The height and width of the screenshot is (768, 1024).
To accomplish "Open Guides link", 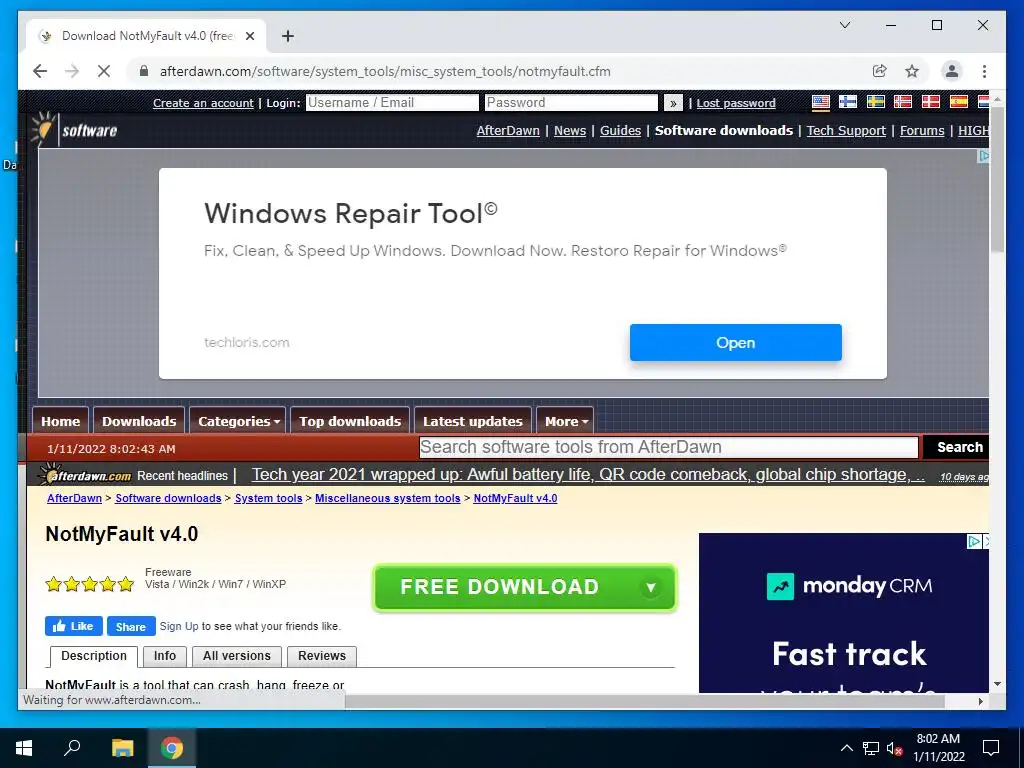I will (x=620, y=131).
